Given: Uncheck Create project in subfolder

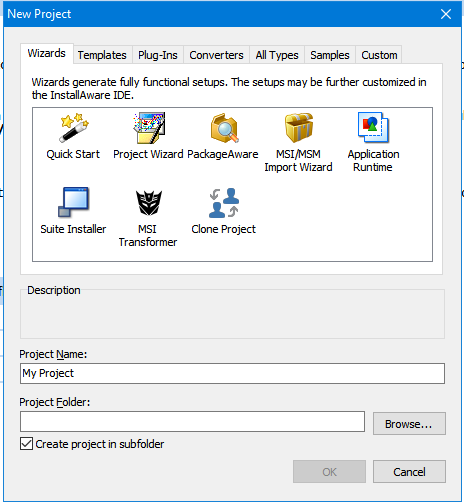Looking at the screenshot, I should [26, 444].
